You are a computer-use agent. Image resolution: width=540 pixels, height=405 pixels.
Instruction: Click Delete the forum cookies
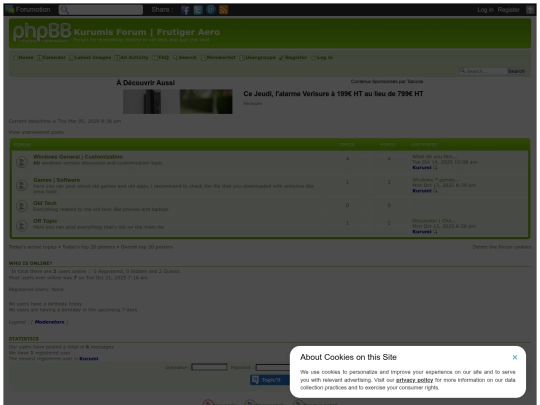502,247
